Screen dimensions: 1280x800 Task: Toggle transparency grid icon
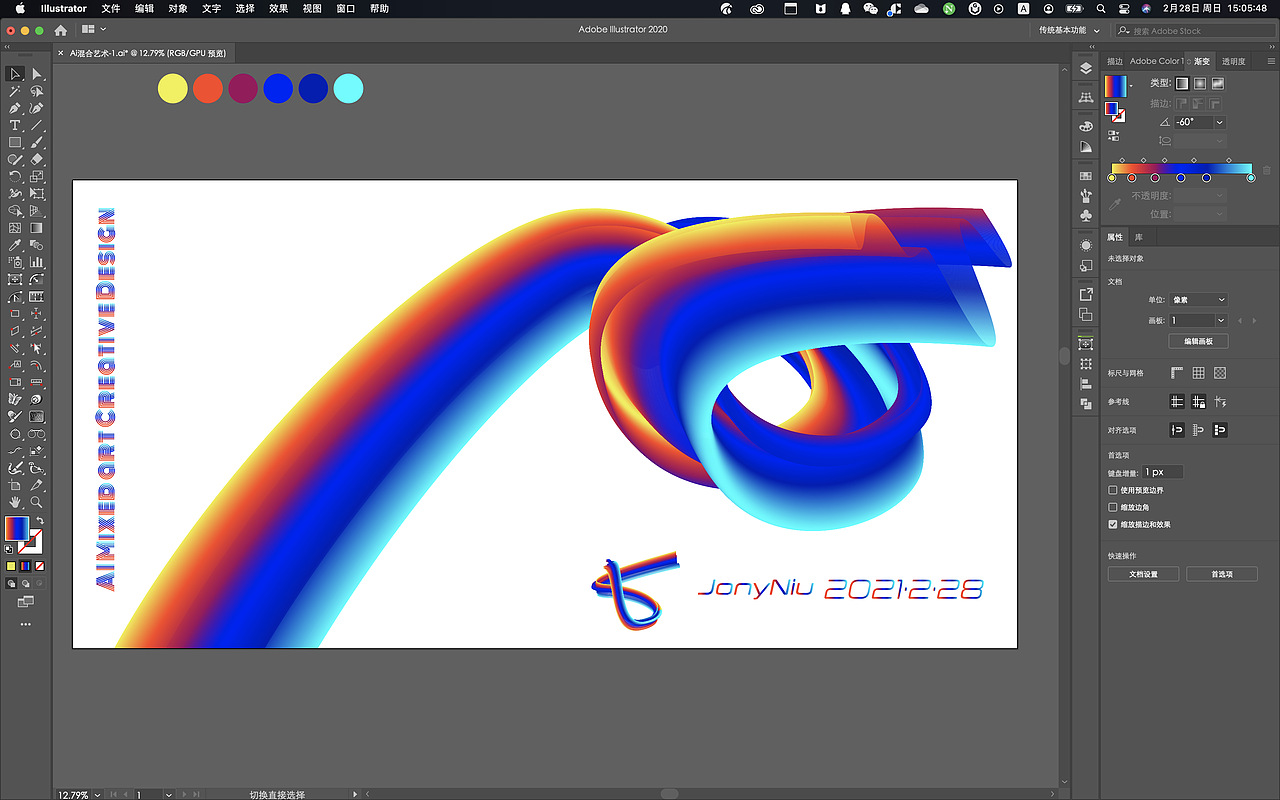click(1220, 373)
